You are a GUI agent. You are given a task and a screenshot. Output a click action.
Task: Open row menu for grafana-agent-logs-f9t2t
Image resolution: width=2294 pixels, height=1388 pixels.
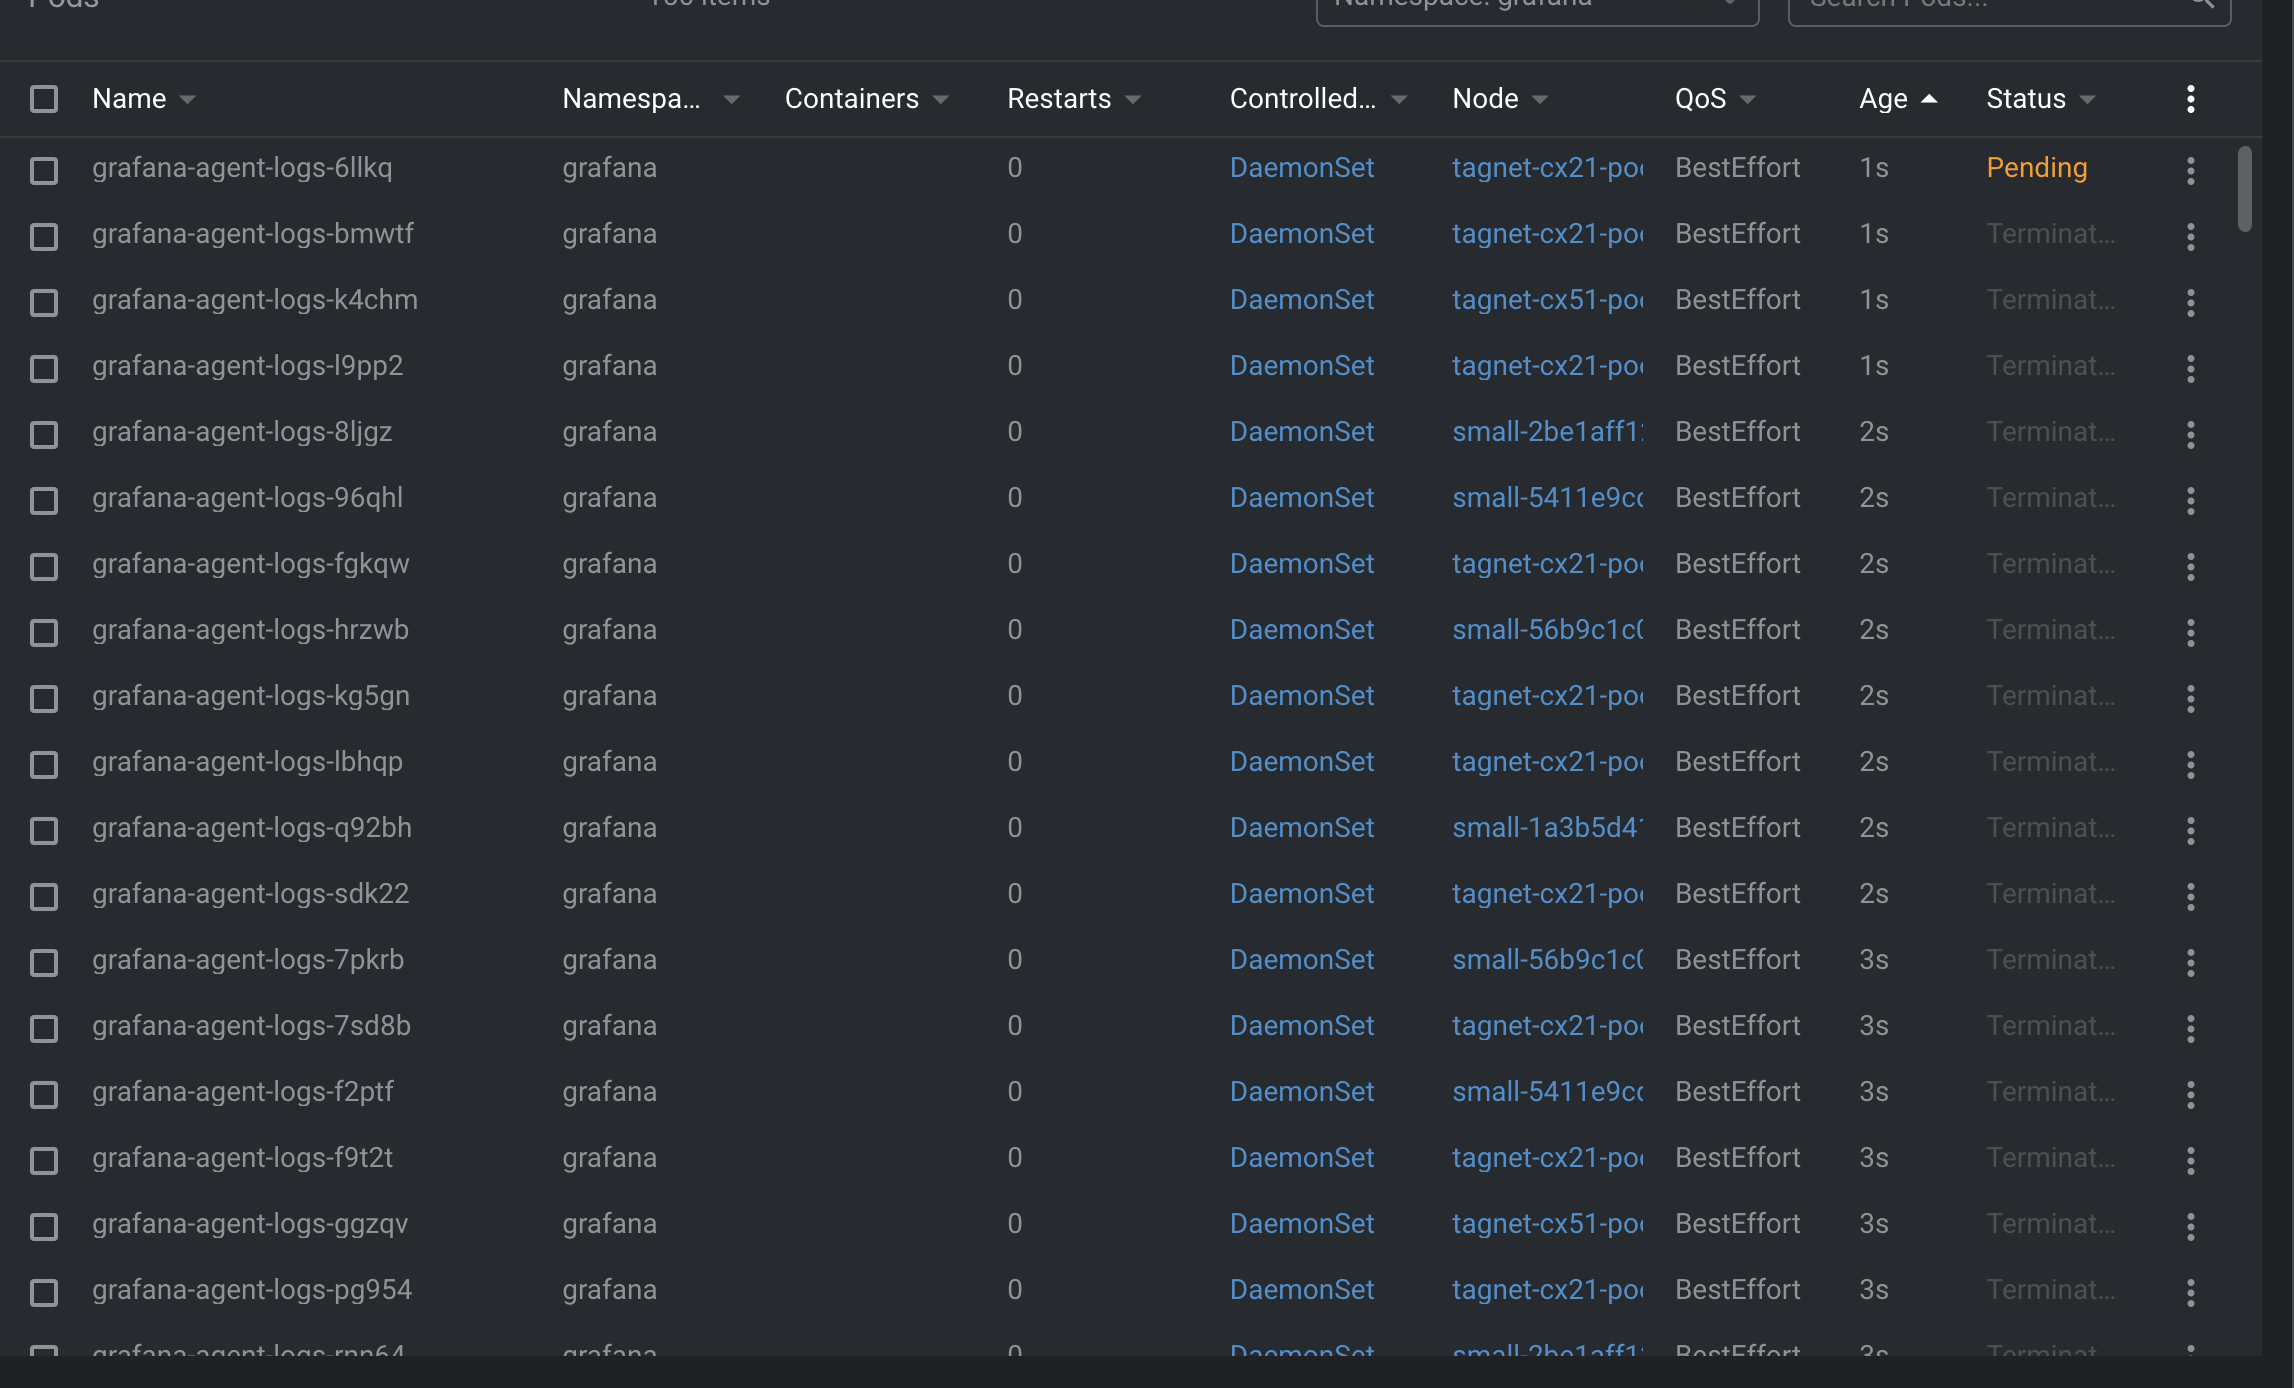coord(2190,1159)
